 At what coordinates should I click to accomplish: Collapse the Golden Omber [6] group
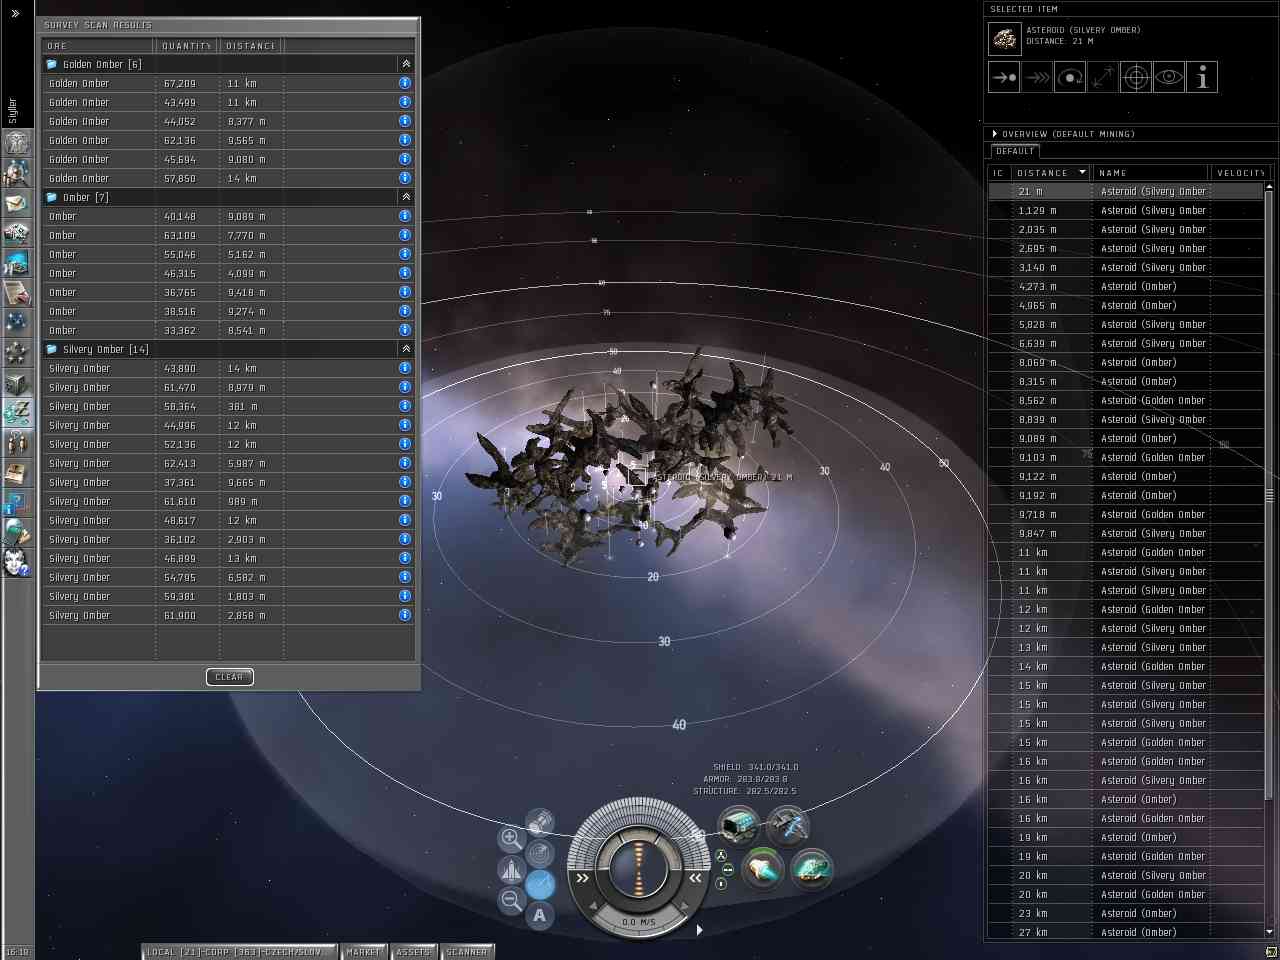tap(405, 64)
